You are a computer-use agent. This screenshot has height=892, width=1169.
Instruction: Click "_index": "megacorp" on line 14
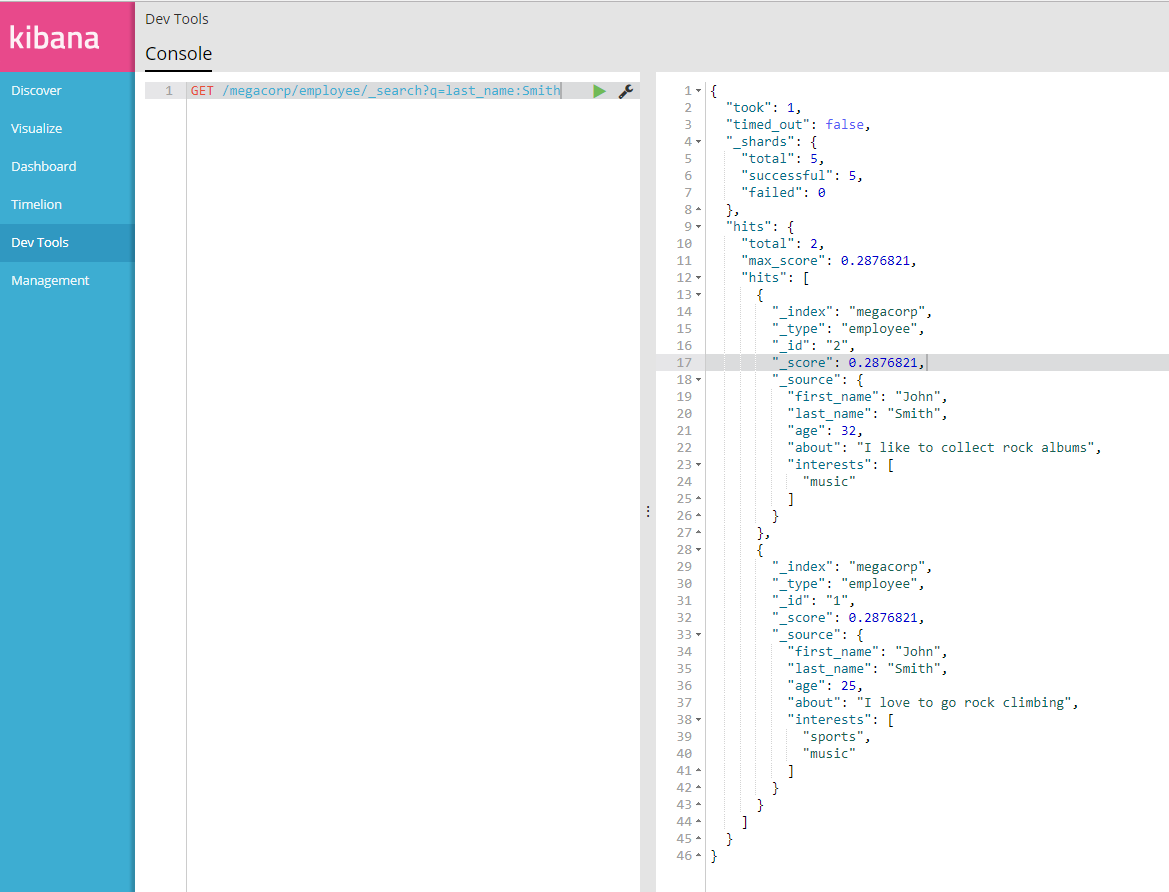851,312
